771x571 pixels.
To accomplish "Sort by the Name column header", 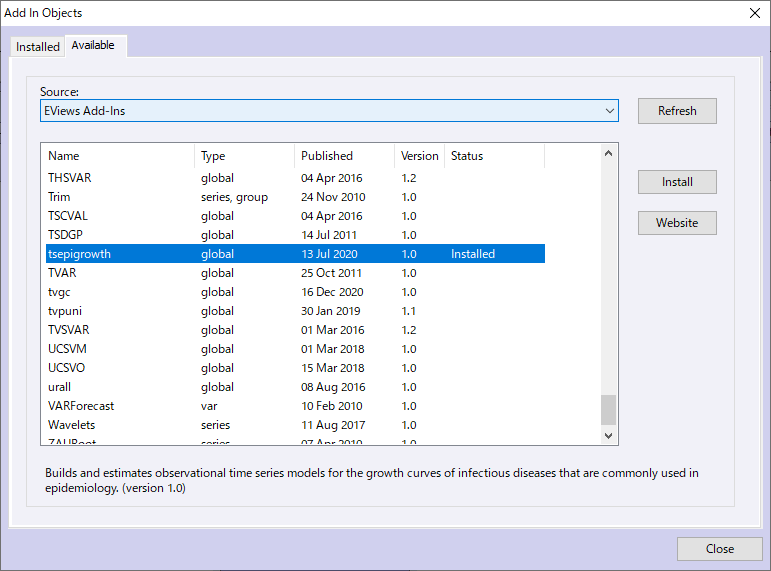I will [x=120, y=156].
